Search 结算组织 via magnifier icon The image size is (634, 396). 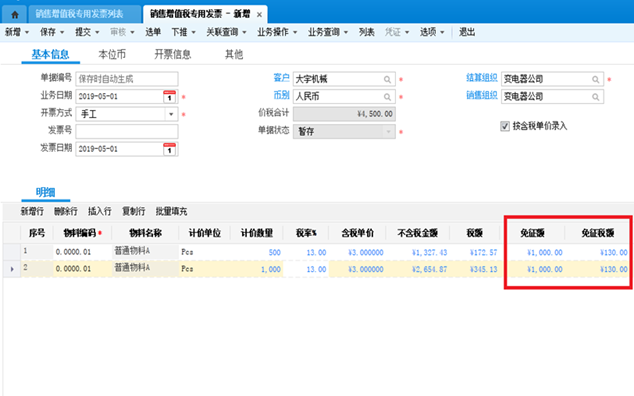(x=595, y=79)
